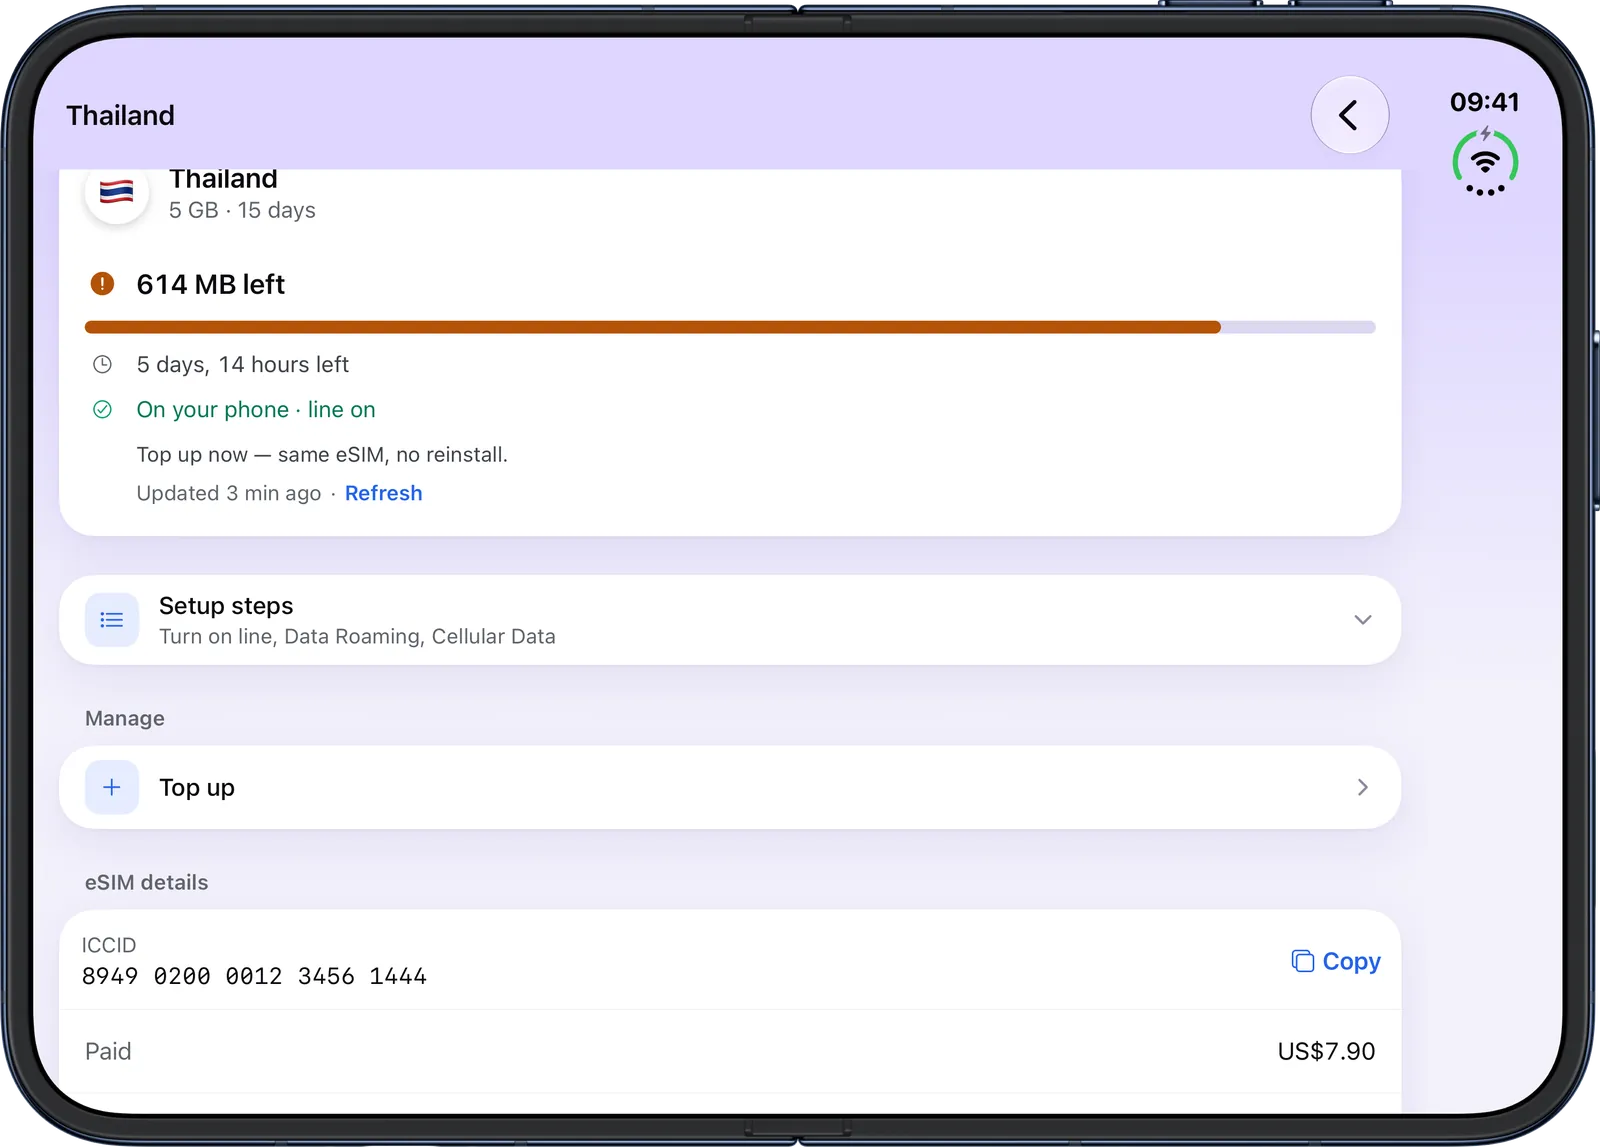Click the '5 GB · 15 days' plan text
The image size is (1600, 1147).
coord(242,210)
